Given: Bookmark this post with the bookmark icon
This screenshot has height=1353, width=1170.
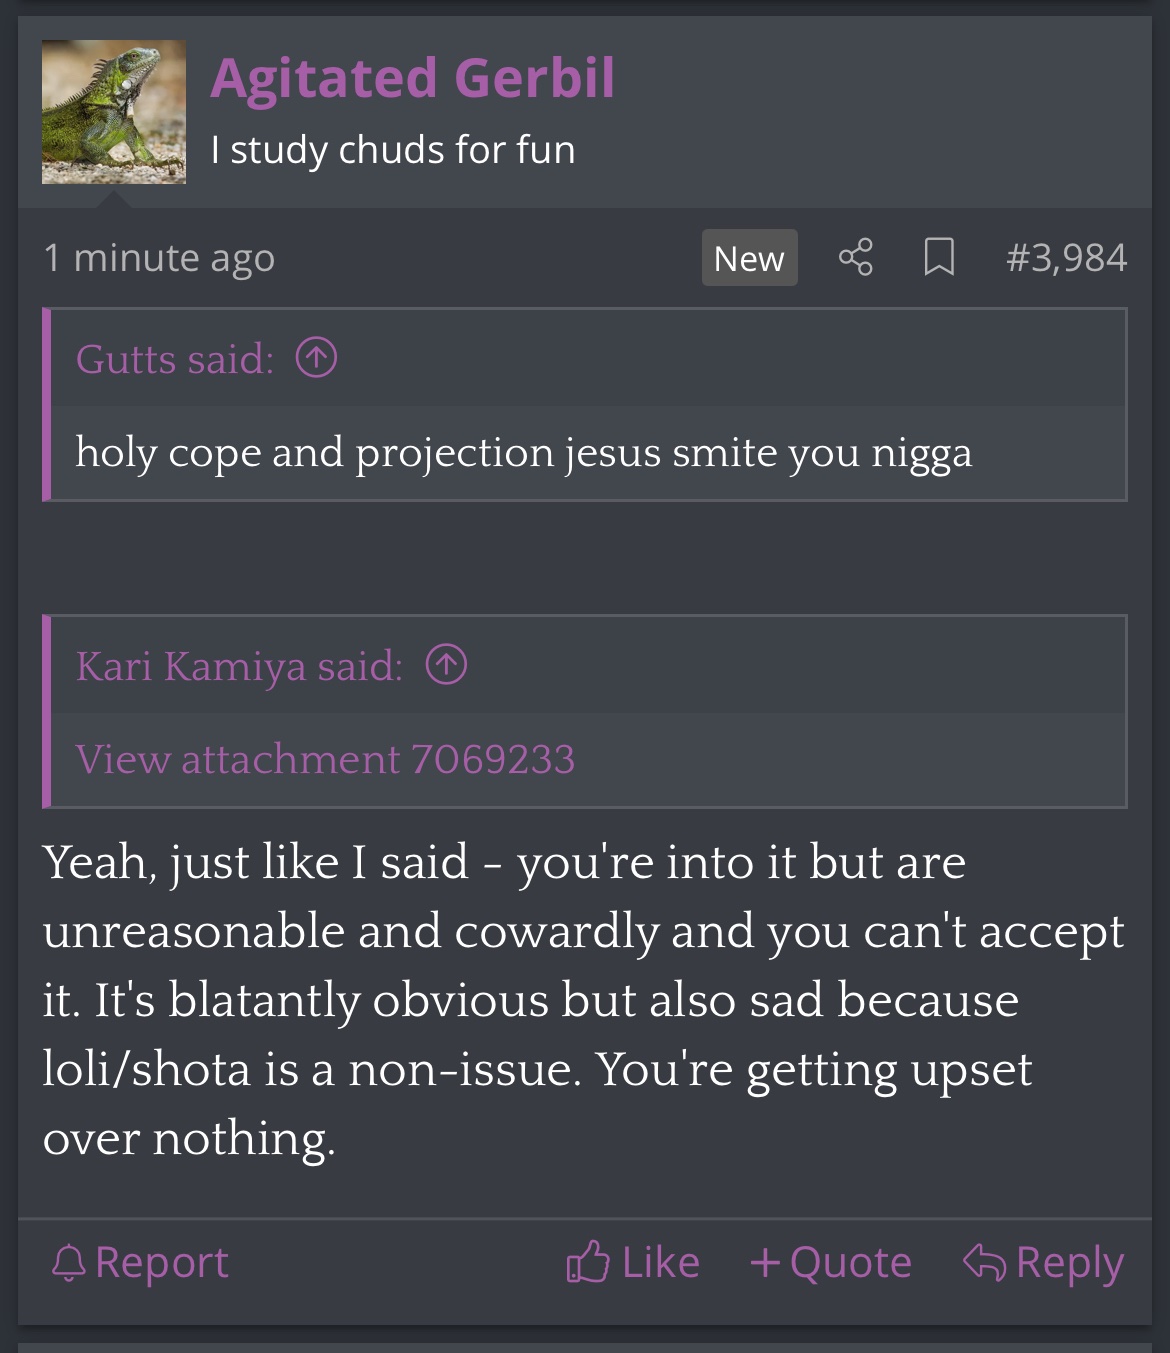Looking at the screenshot, I should pos(938,258).
